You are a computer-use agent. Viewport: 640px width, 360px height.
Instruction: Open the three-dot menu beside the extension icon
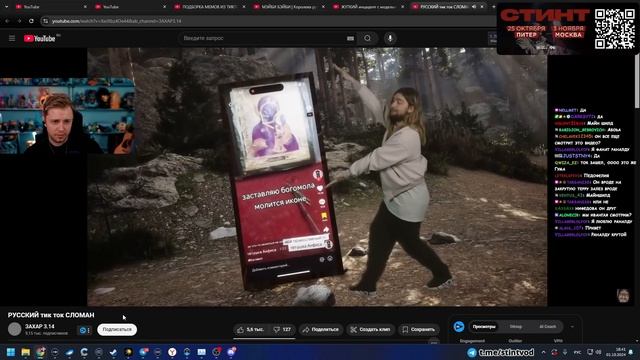(89, 330)
